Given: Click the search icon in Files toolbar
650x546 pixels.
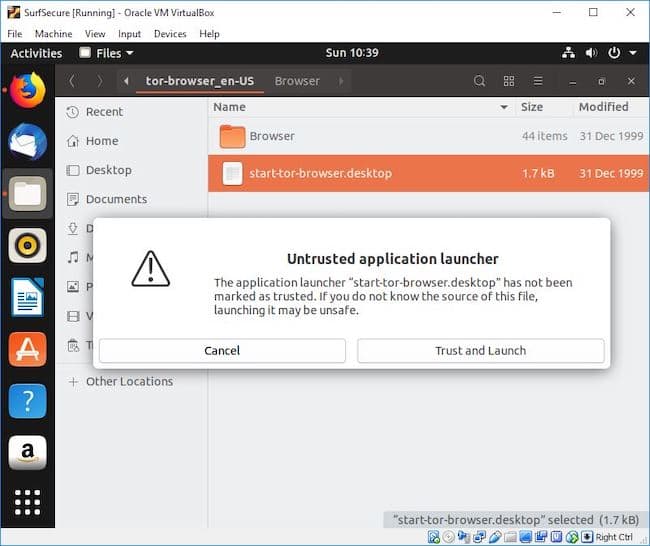Looking at the screenshot, I should [479, 81].
